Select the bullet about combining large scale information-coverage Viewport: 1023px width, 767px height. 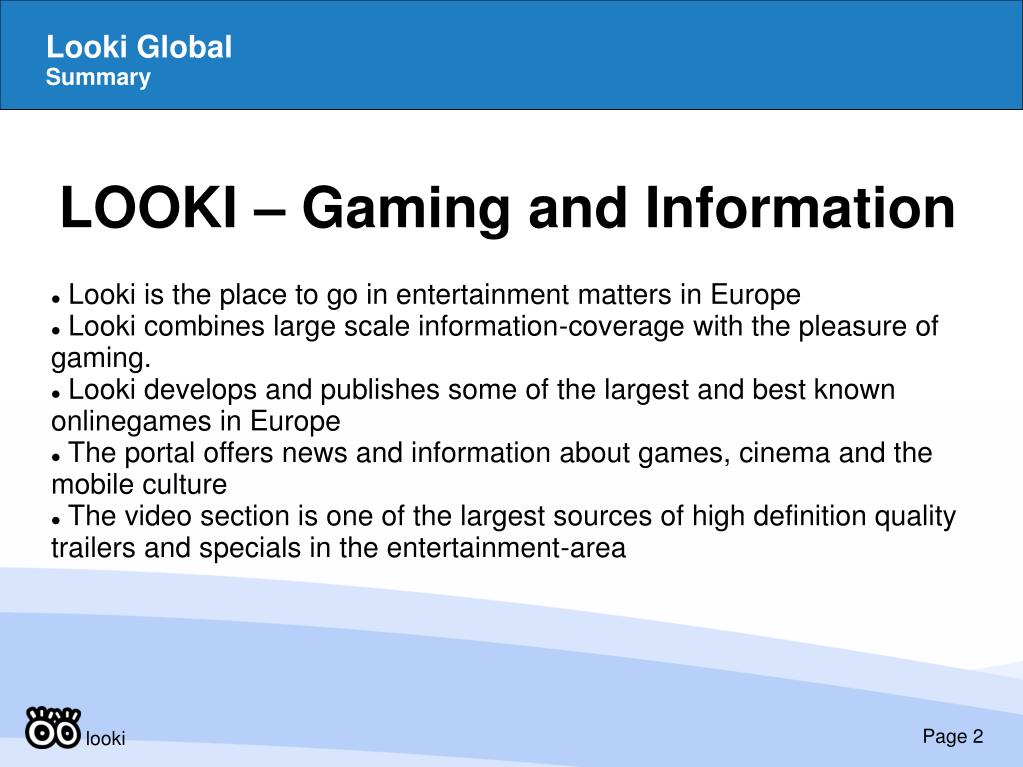(495, 342)
